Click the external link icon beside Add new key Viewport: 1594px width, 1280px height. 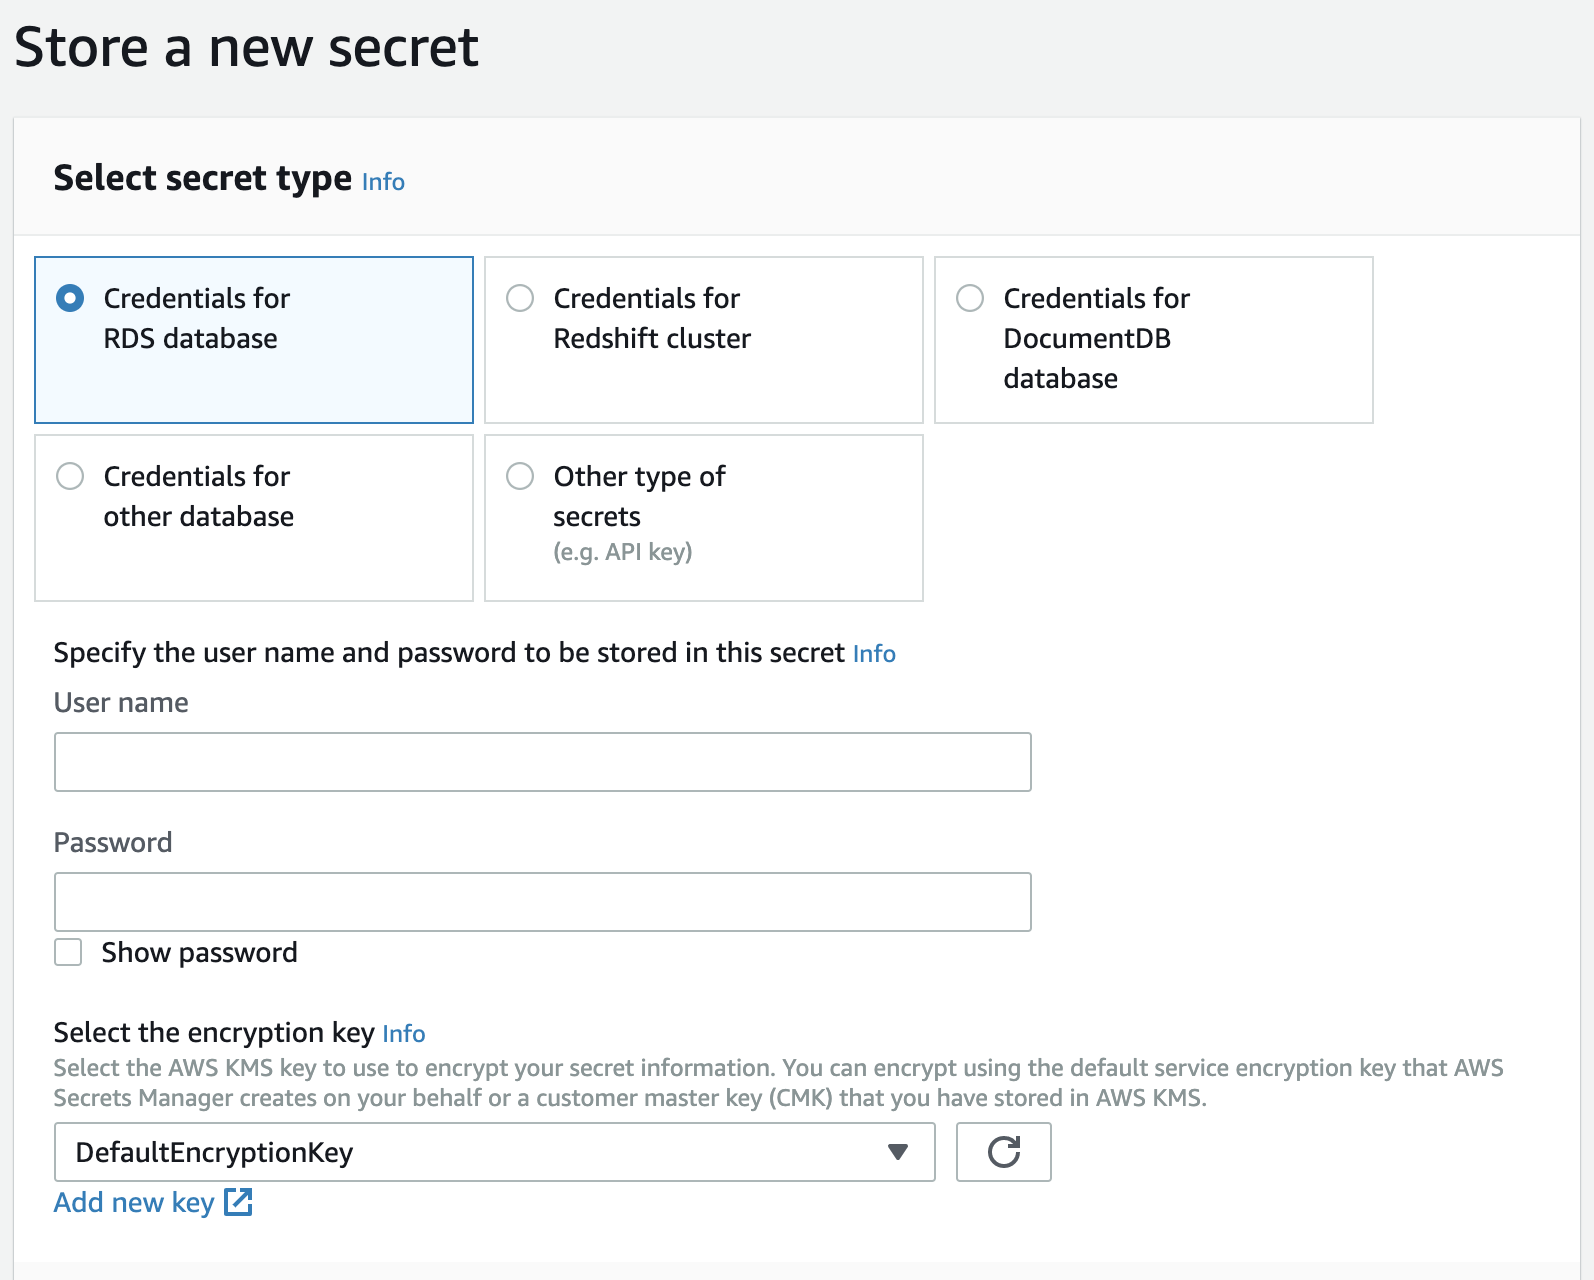[x=238, y=1202]
